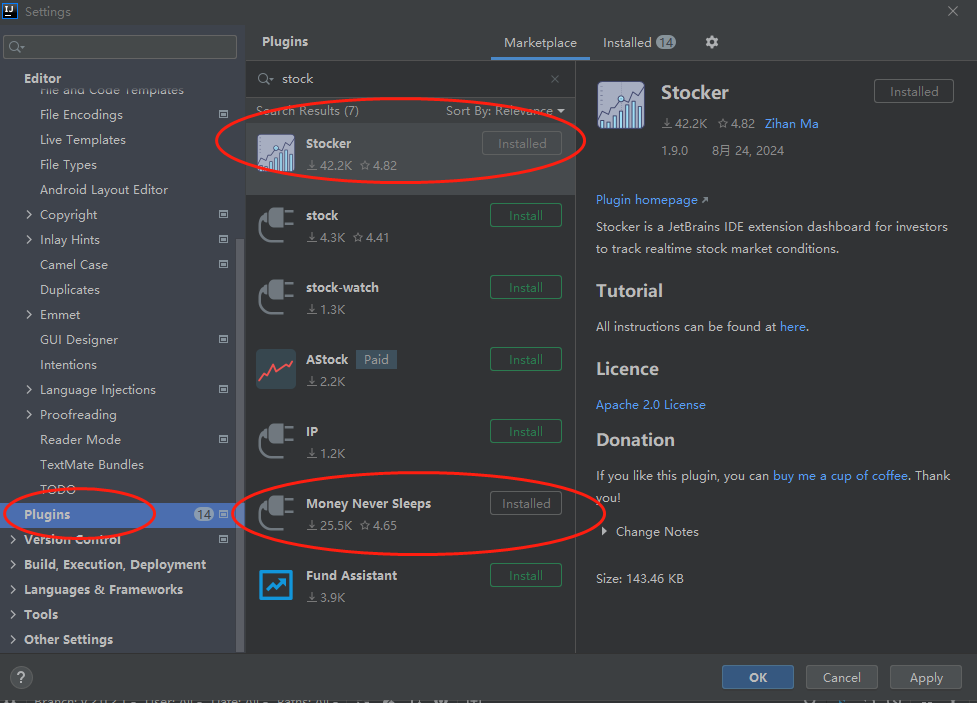Expand the Emmet settings node

pos(29,314)
